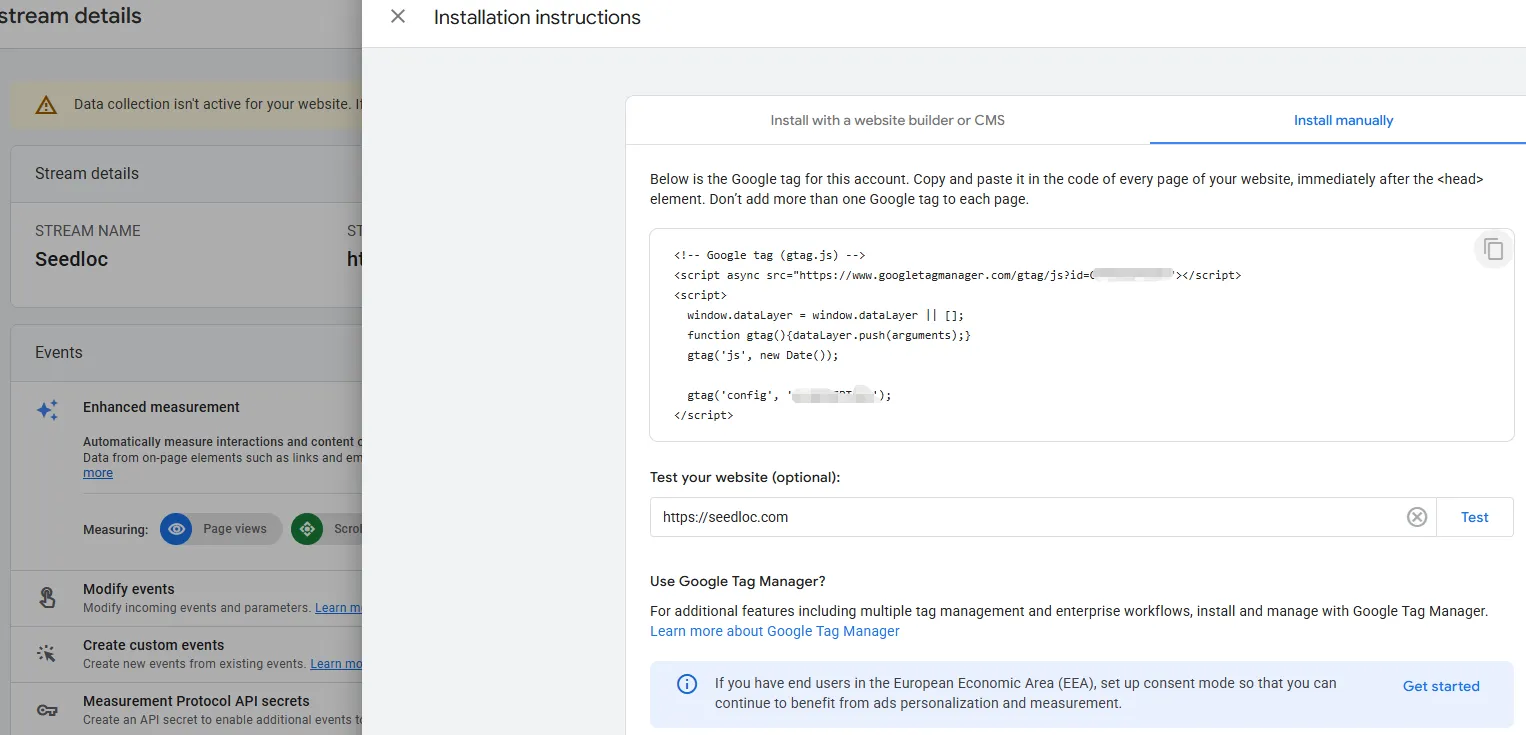Click the info icon in EEA notice
Image resolution: width=1526 pixels, height=735 pixels.
click(x=687, y=684)
